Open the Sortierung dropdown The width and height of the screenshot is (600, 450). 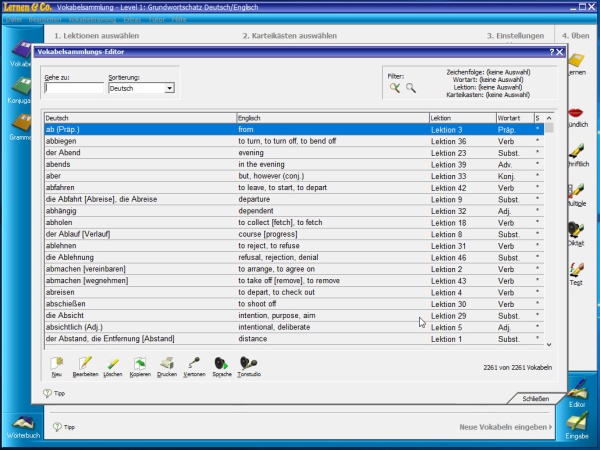169,88
